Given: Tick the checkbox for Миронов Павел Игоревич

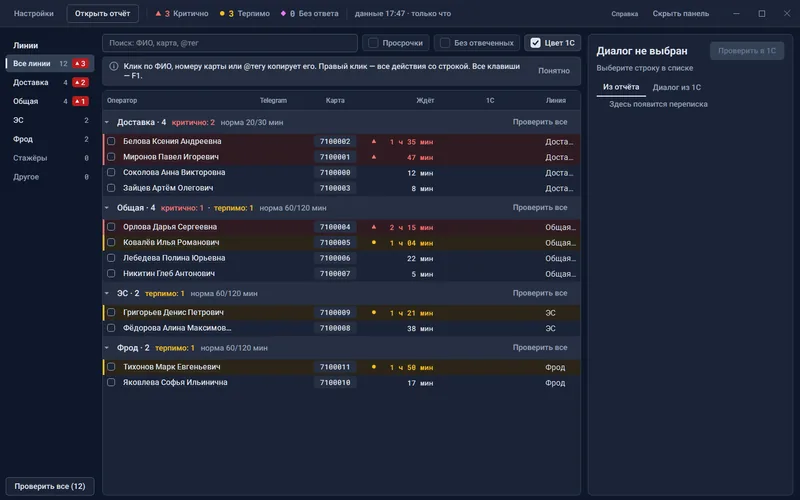Looking at the screenshot, I should click(x=111, y=157).
